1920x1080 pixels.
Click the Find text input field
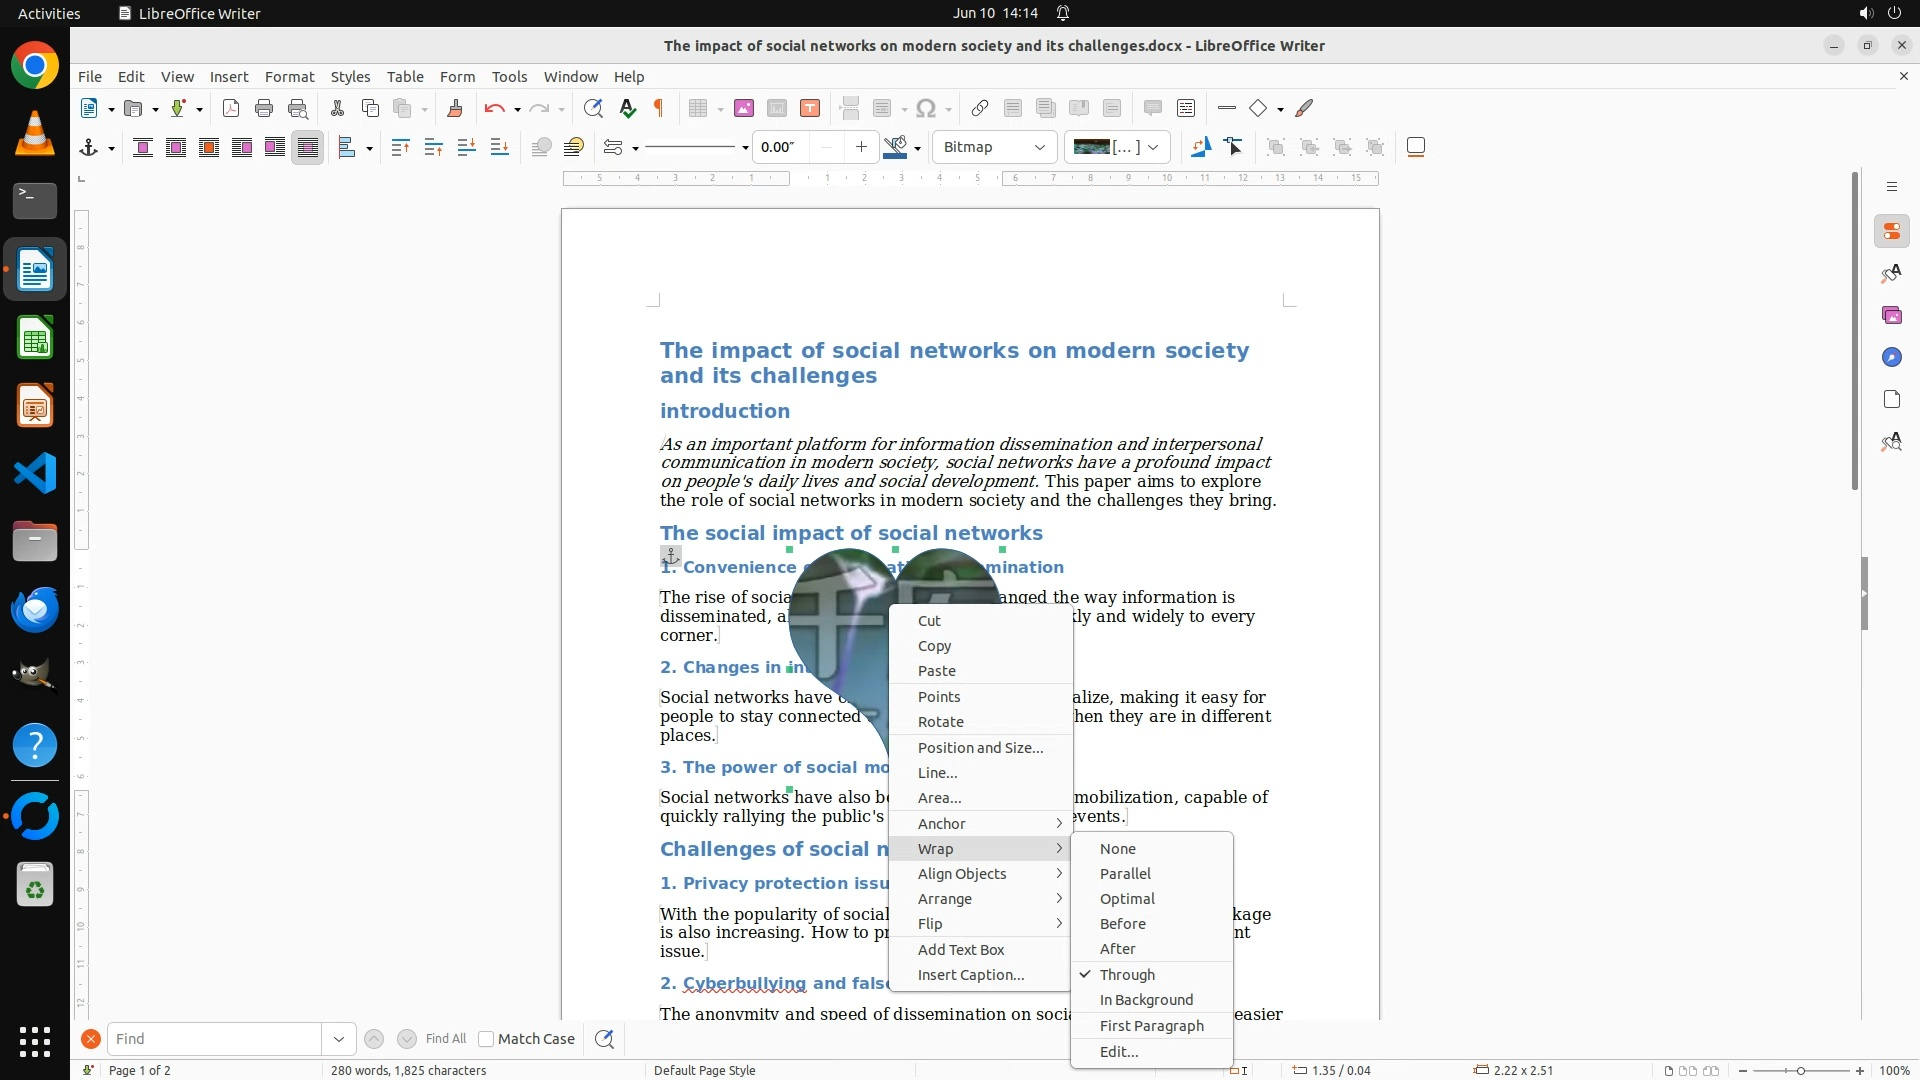click(x=215, y=1039)
